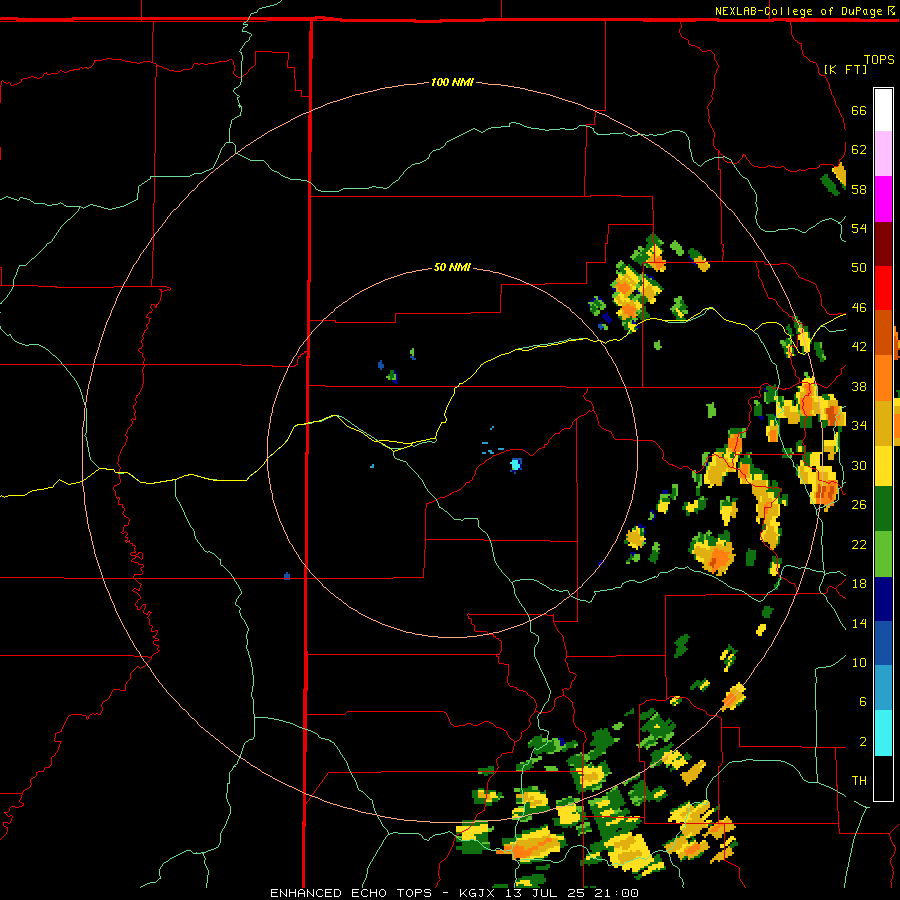The image size is (900, 900).
Task: Pick the light green legend swatch
Action: click(x=883, y=554)
